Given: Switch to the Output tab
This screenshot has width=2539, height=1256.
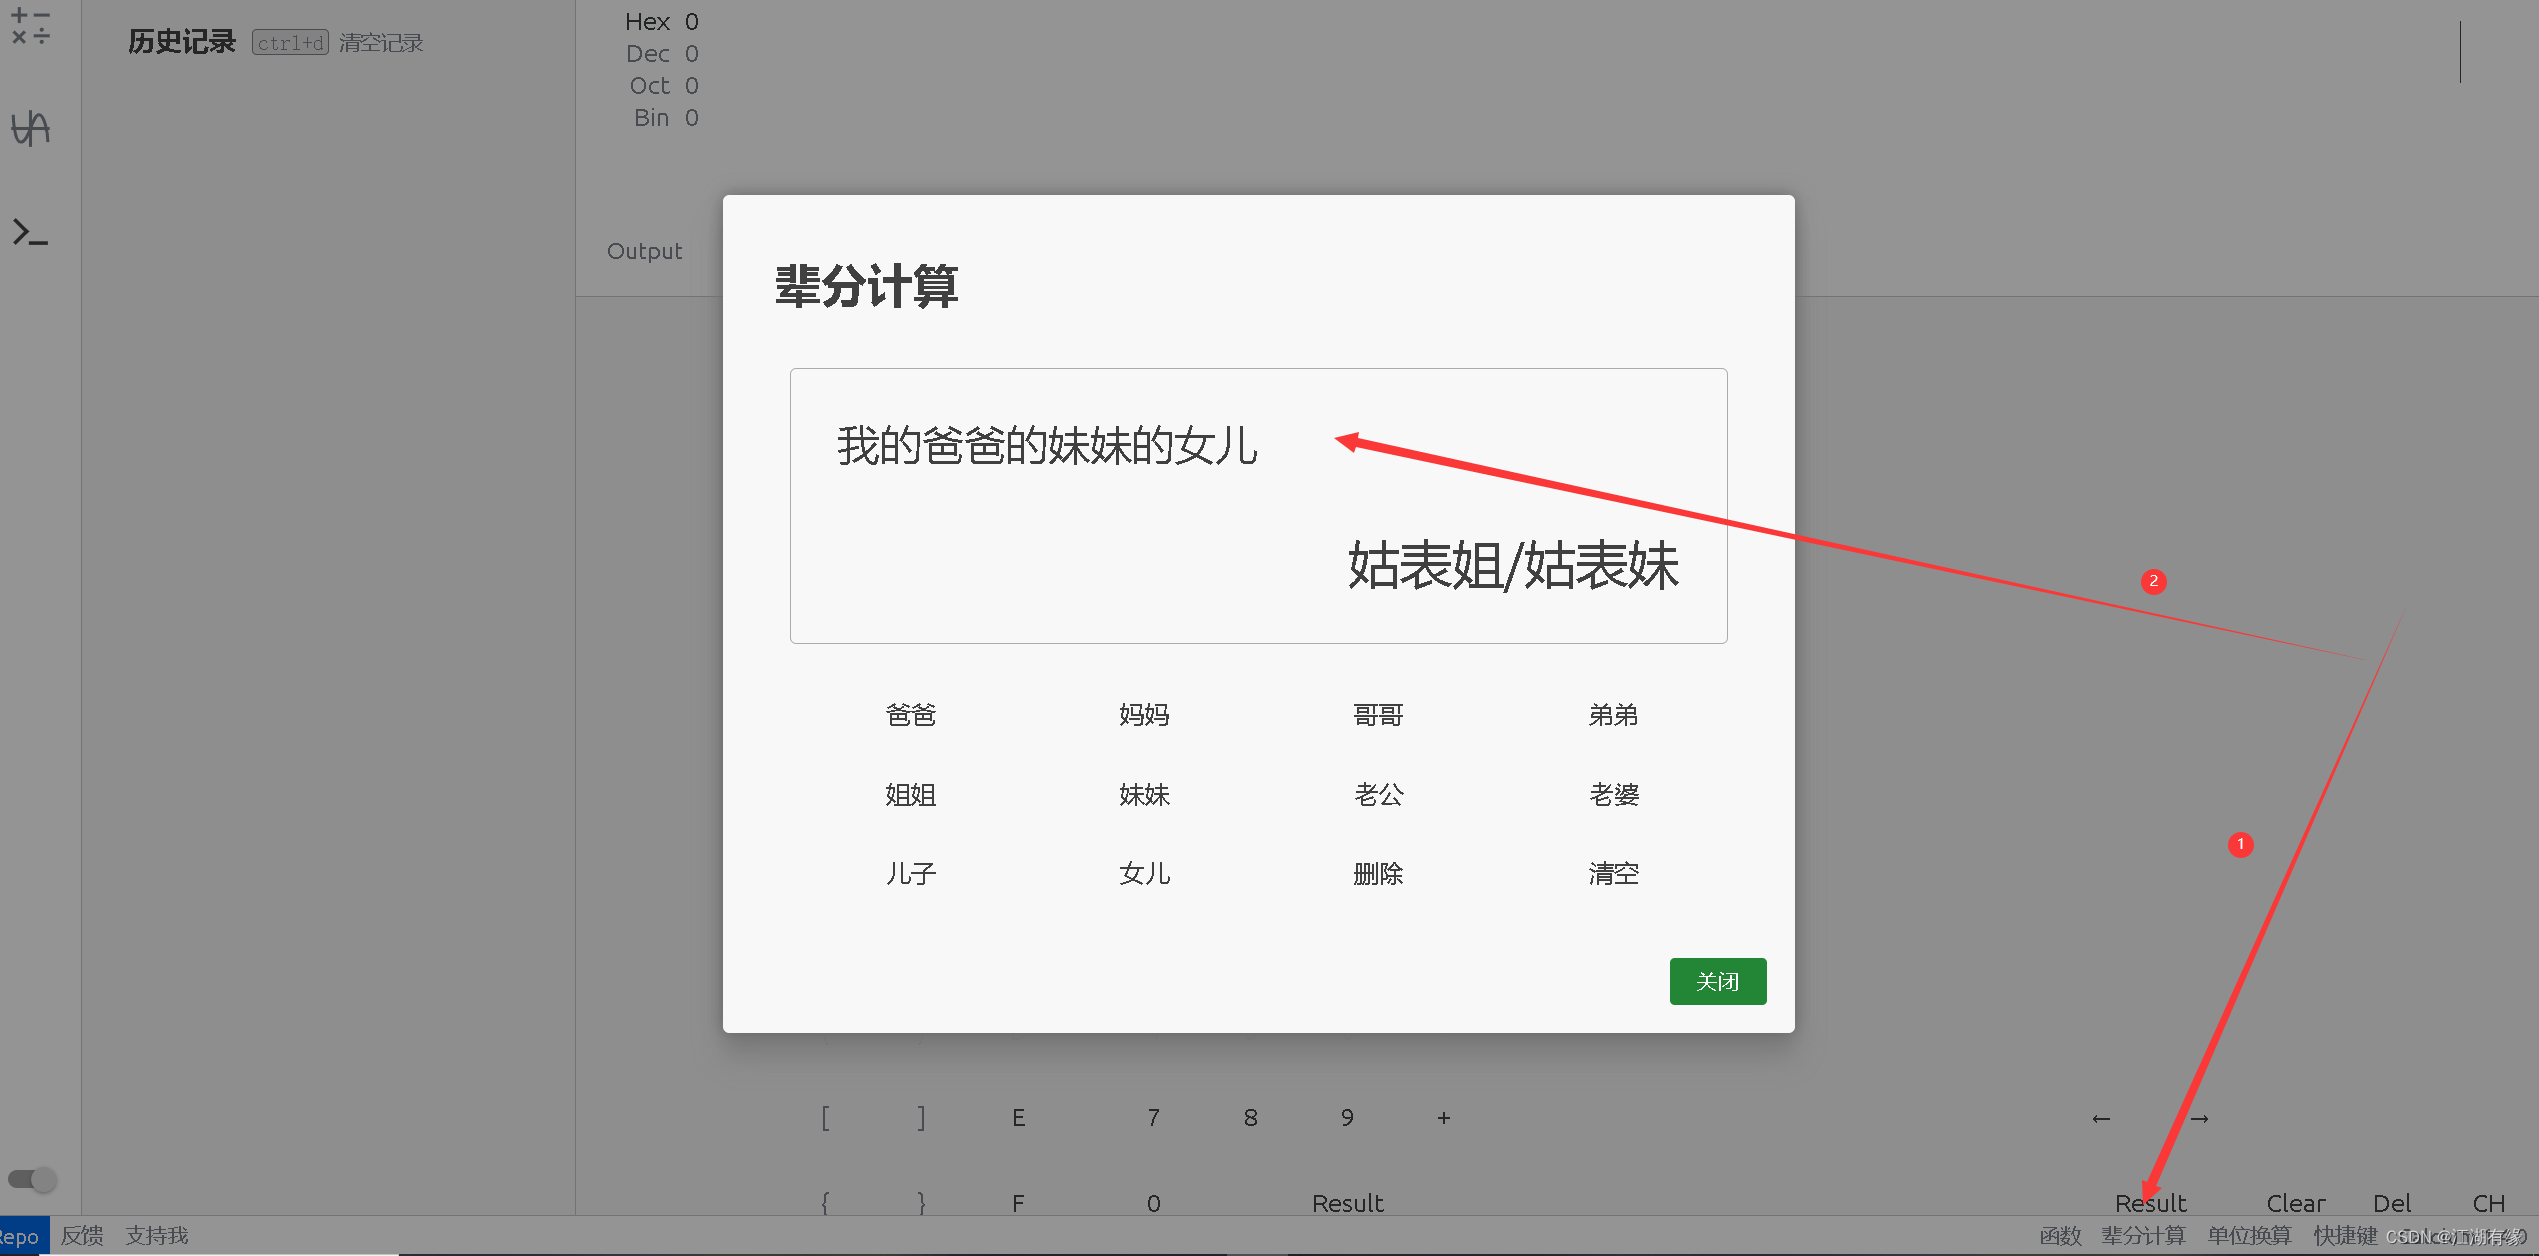Looking at the screenshot, I should click(x=643, y=251).
